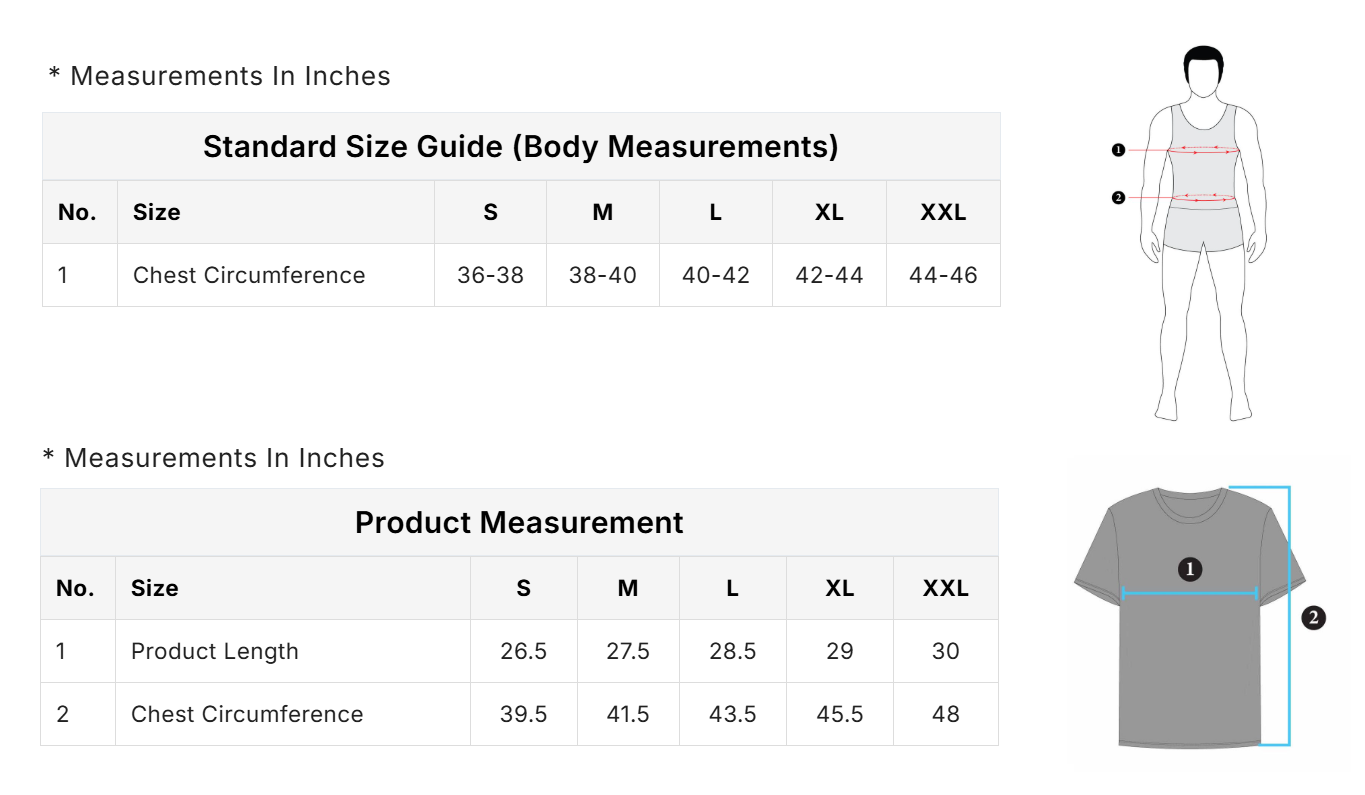Click the Chest Circumference label in the body measurements table
Viewport: 1365px width, 795px height.
pyautogui.click(x=249, y=275)
